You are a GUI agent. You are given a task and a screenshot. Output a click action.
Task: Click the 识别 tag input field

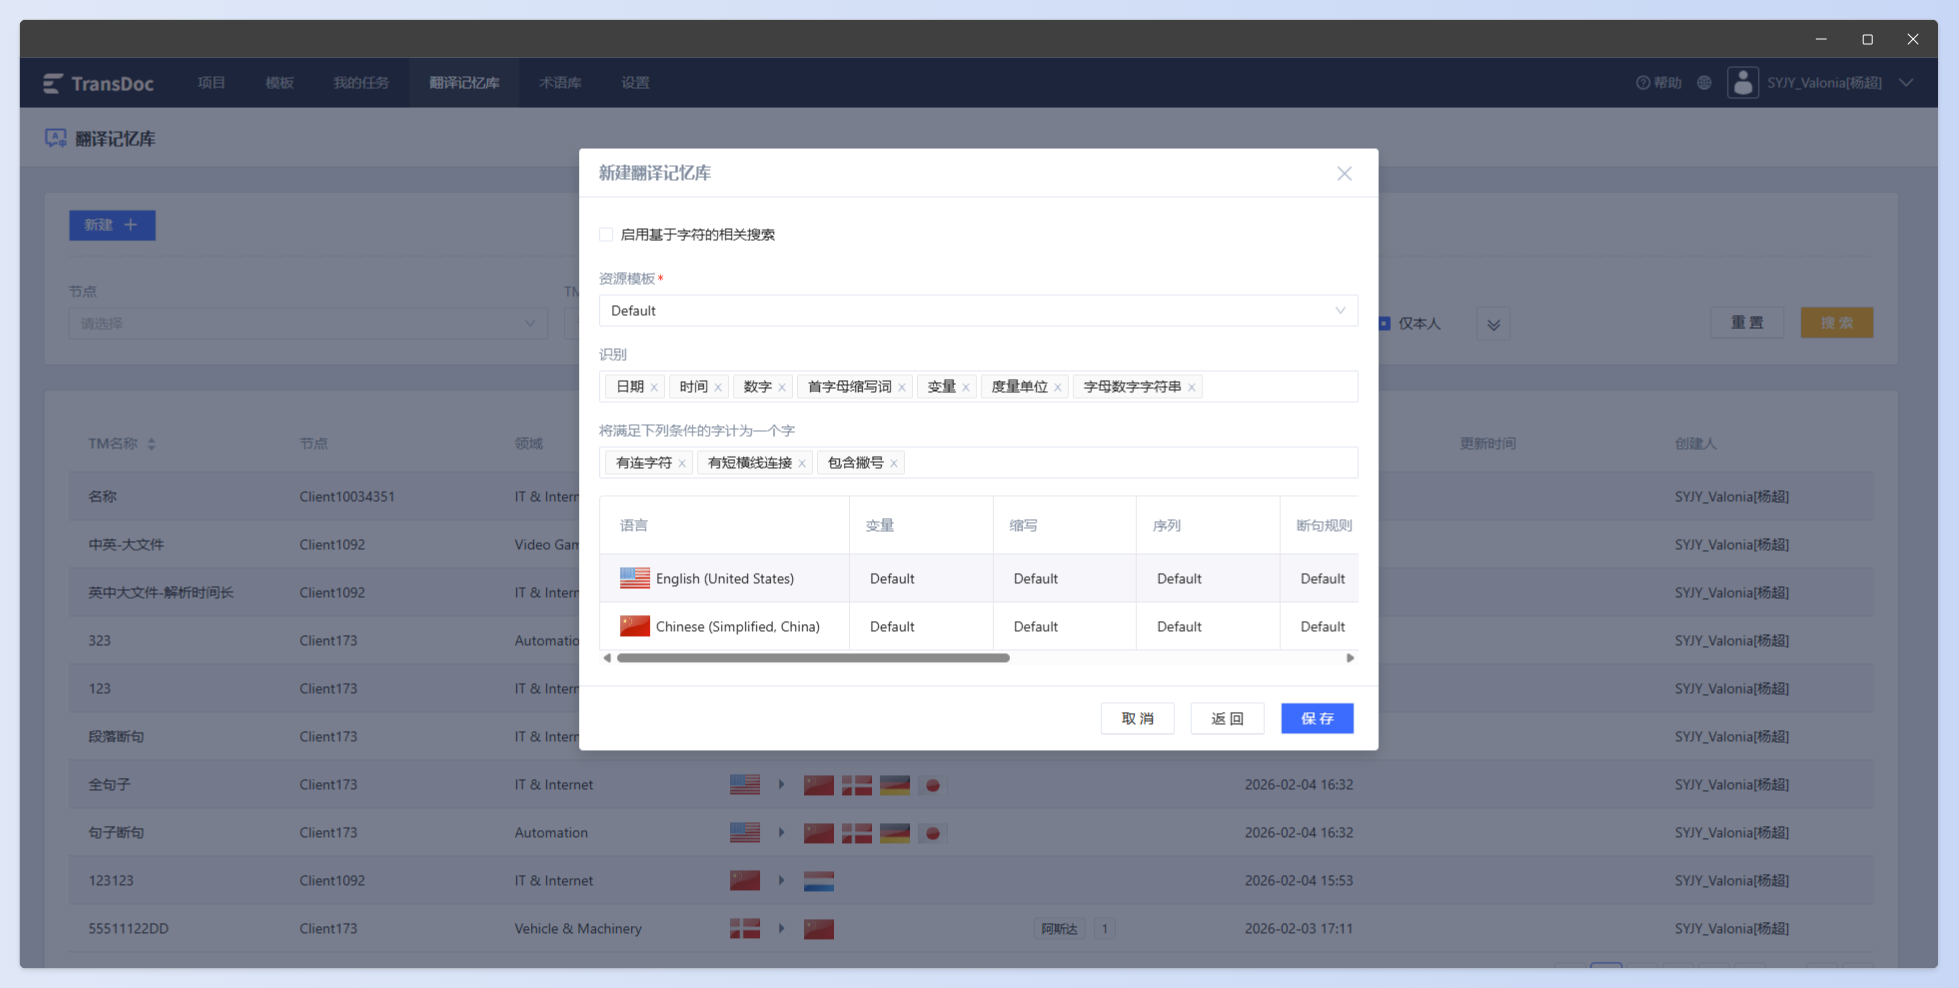[x=978, y=387]
